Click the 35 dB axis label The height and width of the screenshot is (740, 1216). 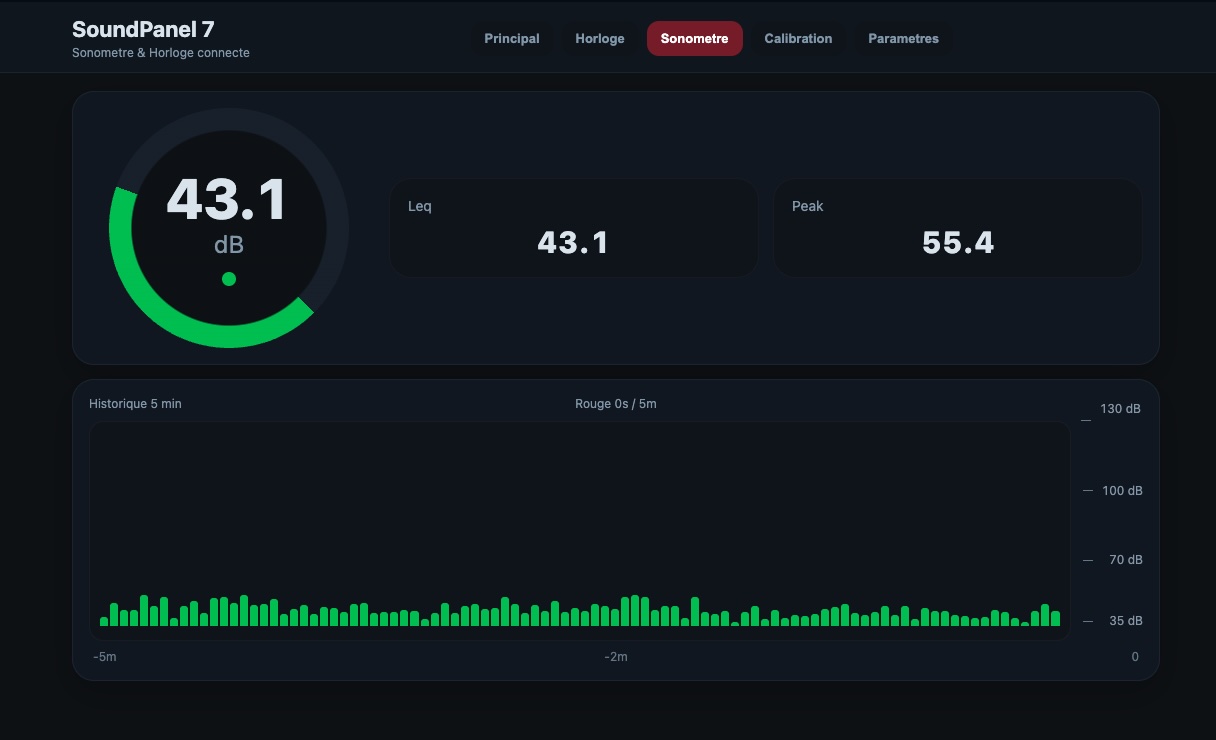coord(1126,621)
